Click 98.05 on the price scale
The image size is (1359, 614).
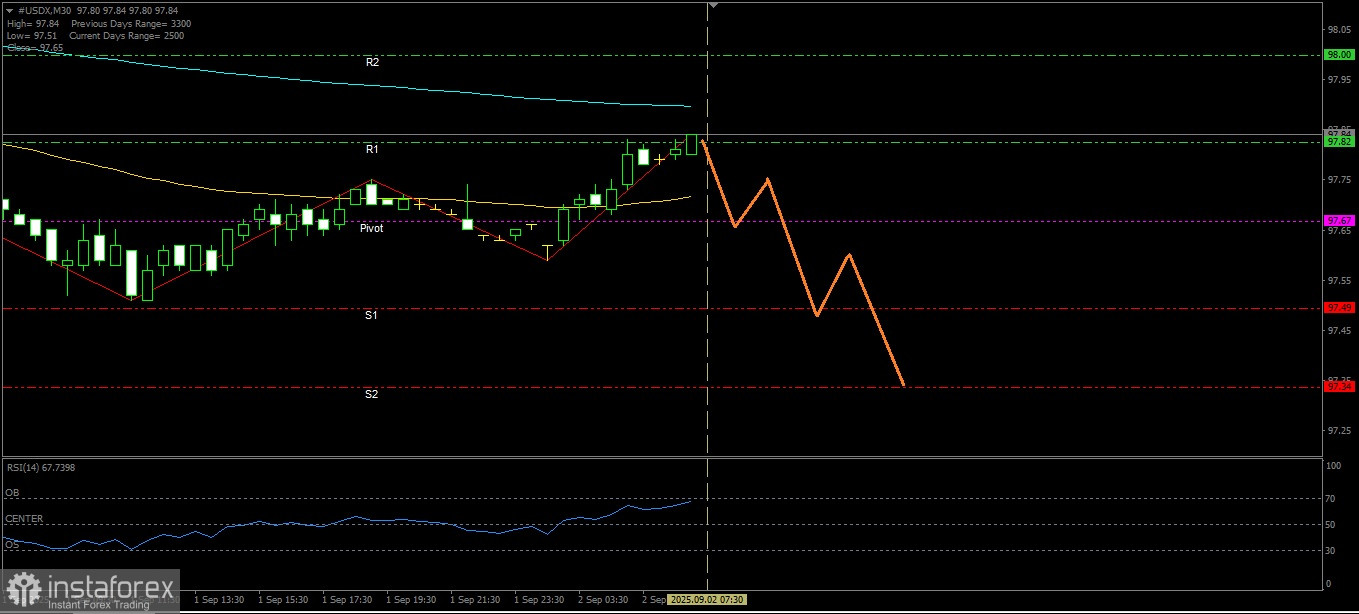coord(1339,30)
